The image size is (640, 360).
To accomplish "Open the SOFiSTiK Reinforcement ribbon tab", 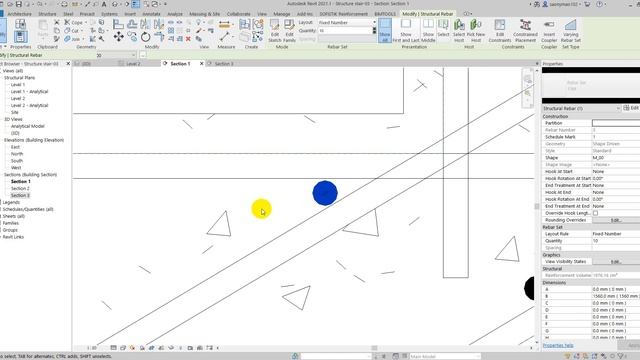I will pos(343,14).
